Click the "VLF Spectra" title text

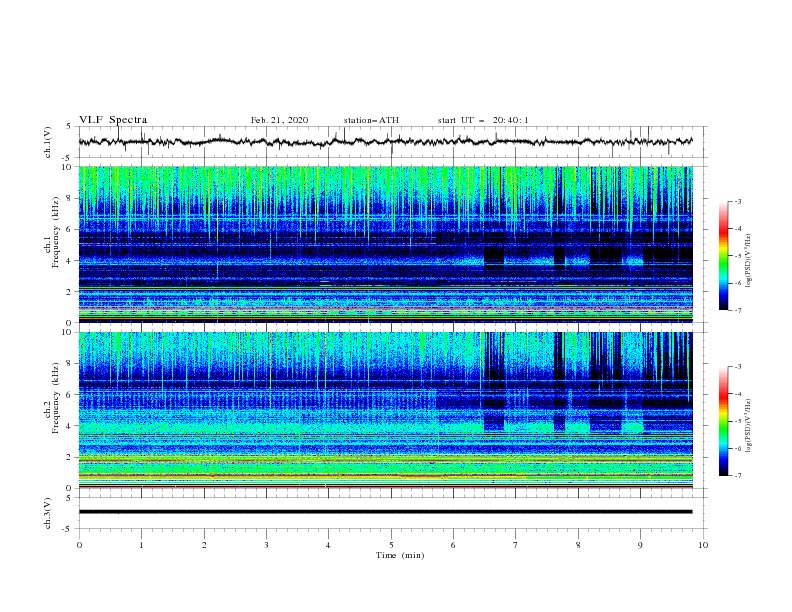click(x=113, y=120)
